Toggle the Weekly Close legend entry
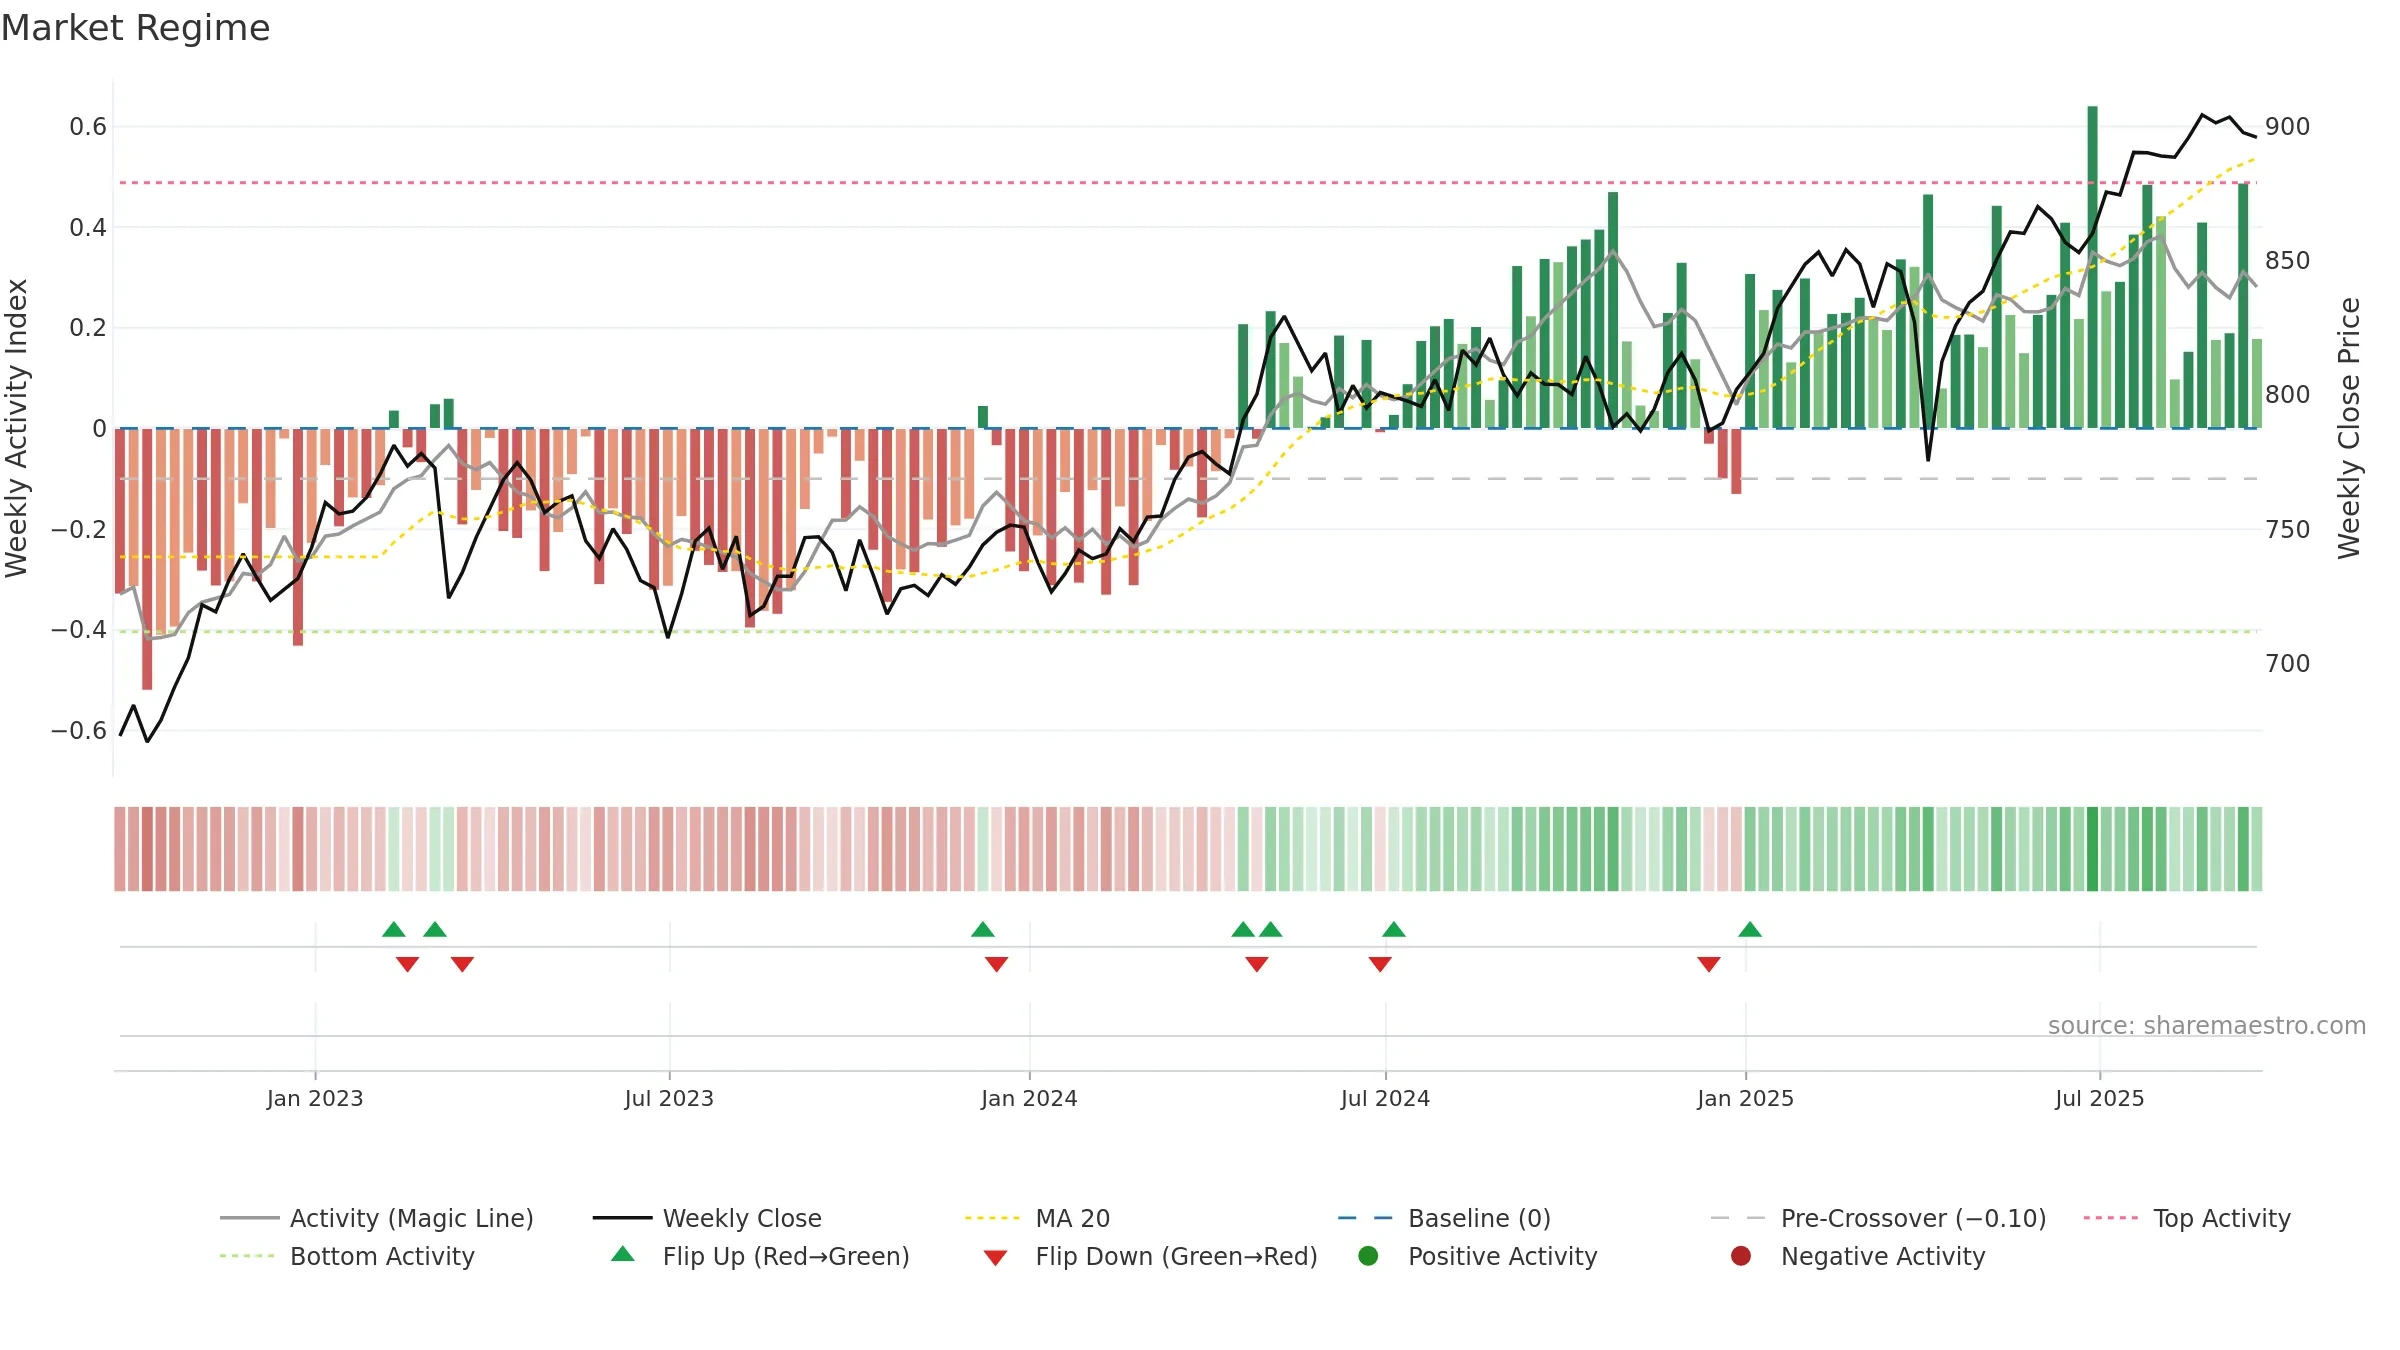Screen dimensions: 2400x1350 coord(707,1218)
